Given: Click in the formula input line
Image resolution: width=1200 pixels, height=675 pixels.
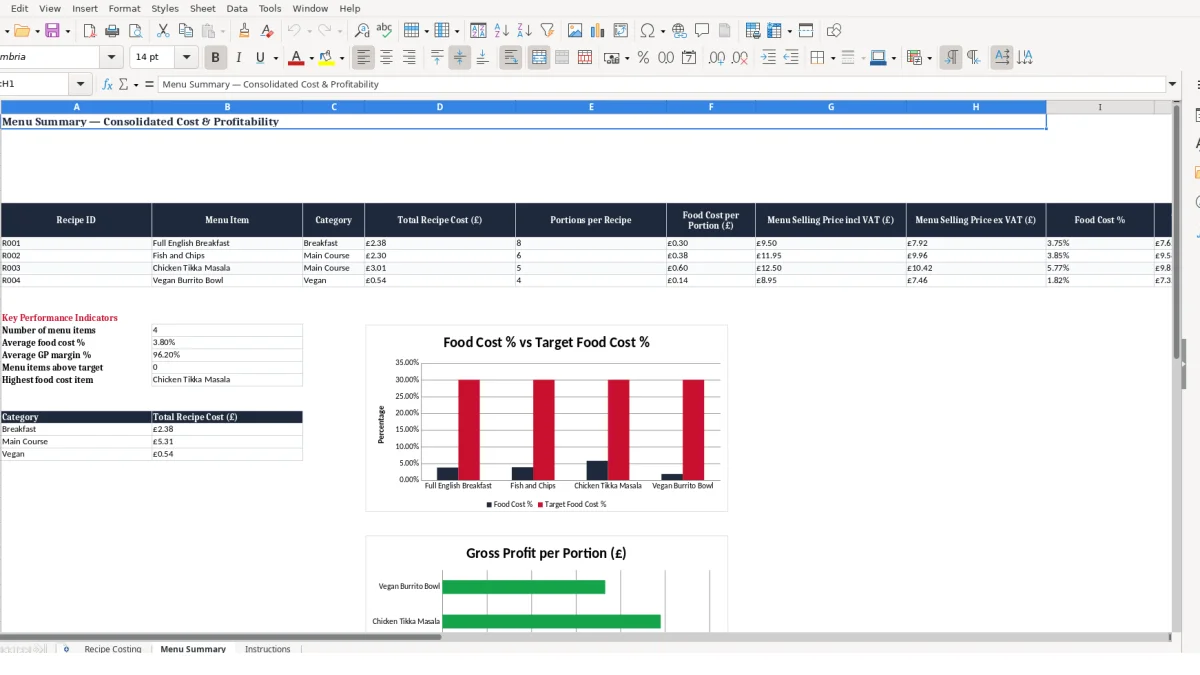Looking at the screenshot, I should [x=661, y=85].
